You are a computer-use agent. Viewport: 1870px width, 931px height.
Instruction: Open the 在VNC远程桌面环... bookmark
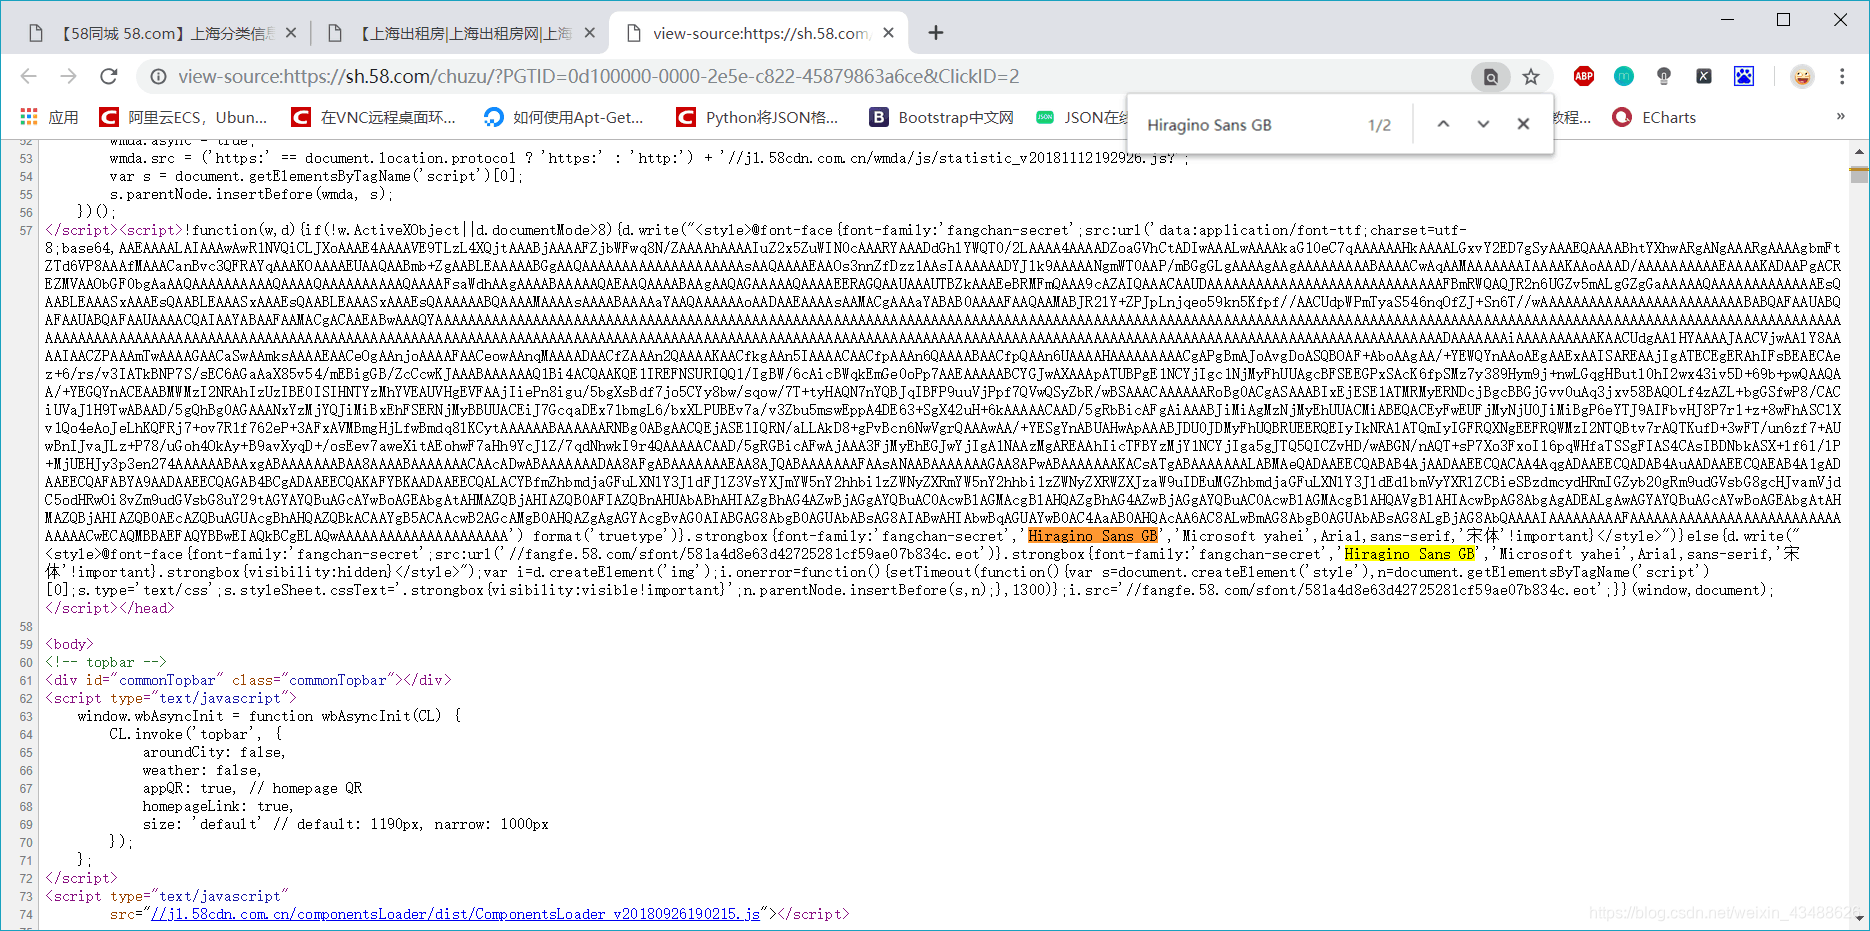374,117
